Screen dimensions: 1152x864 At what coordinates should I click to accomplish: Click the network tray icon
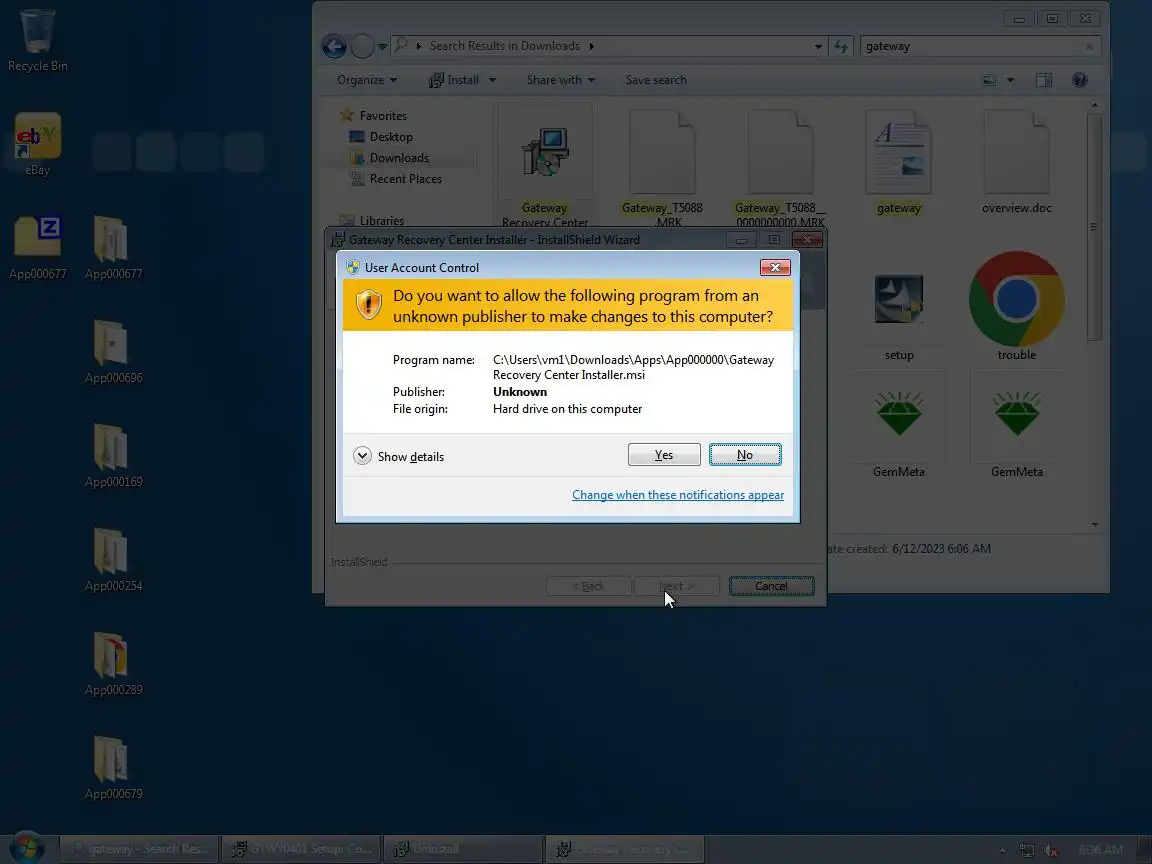pos(1026,850)
